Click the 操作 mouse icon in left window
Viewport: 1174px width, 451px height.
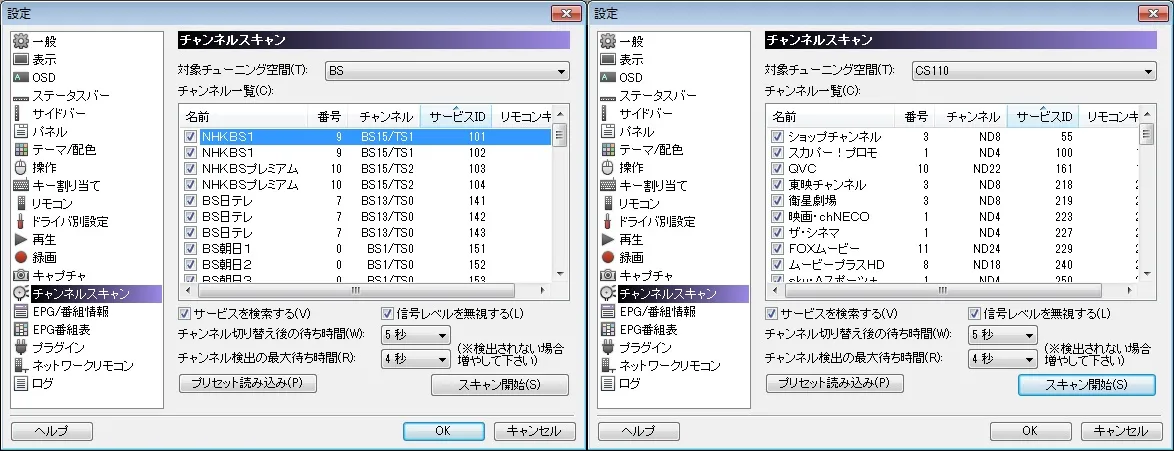(21, 167)
